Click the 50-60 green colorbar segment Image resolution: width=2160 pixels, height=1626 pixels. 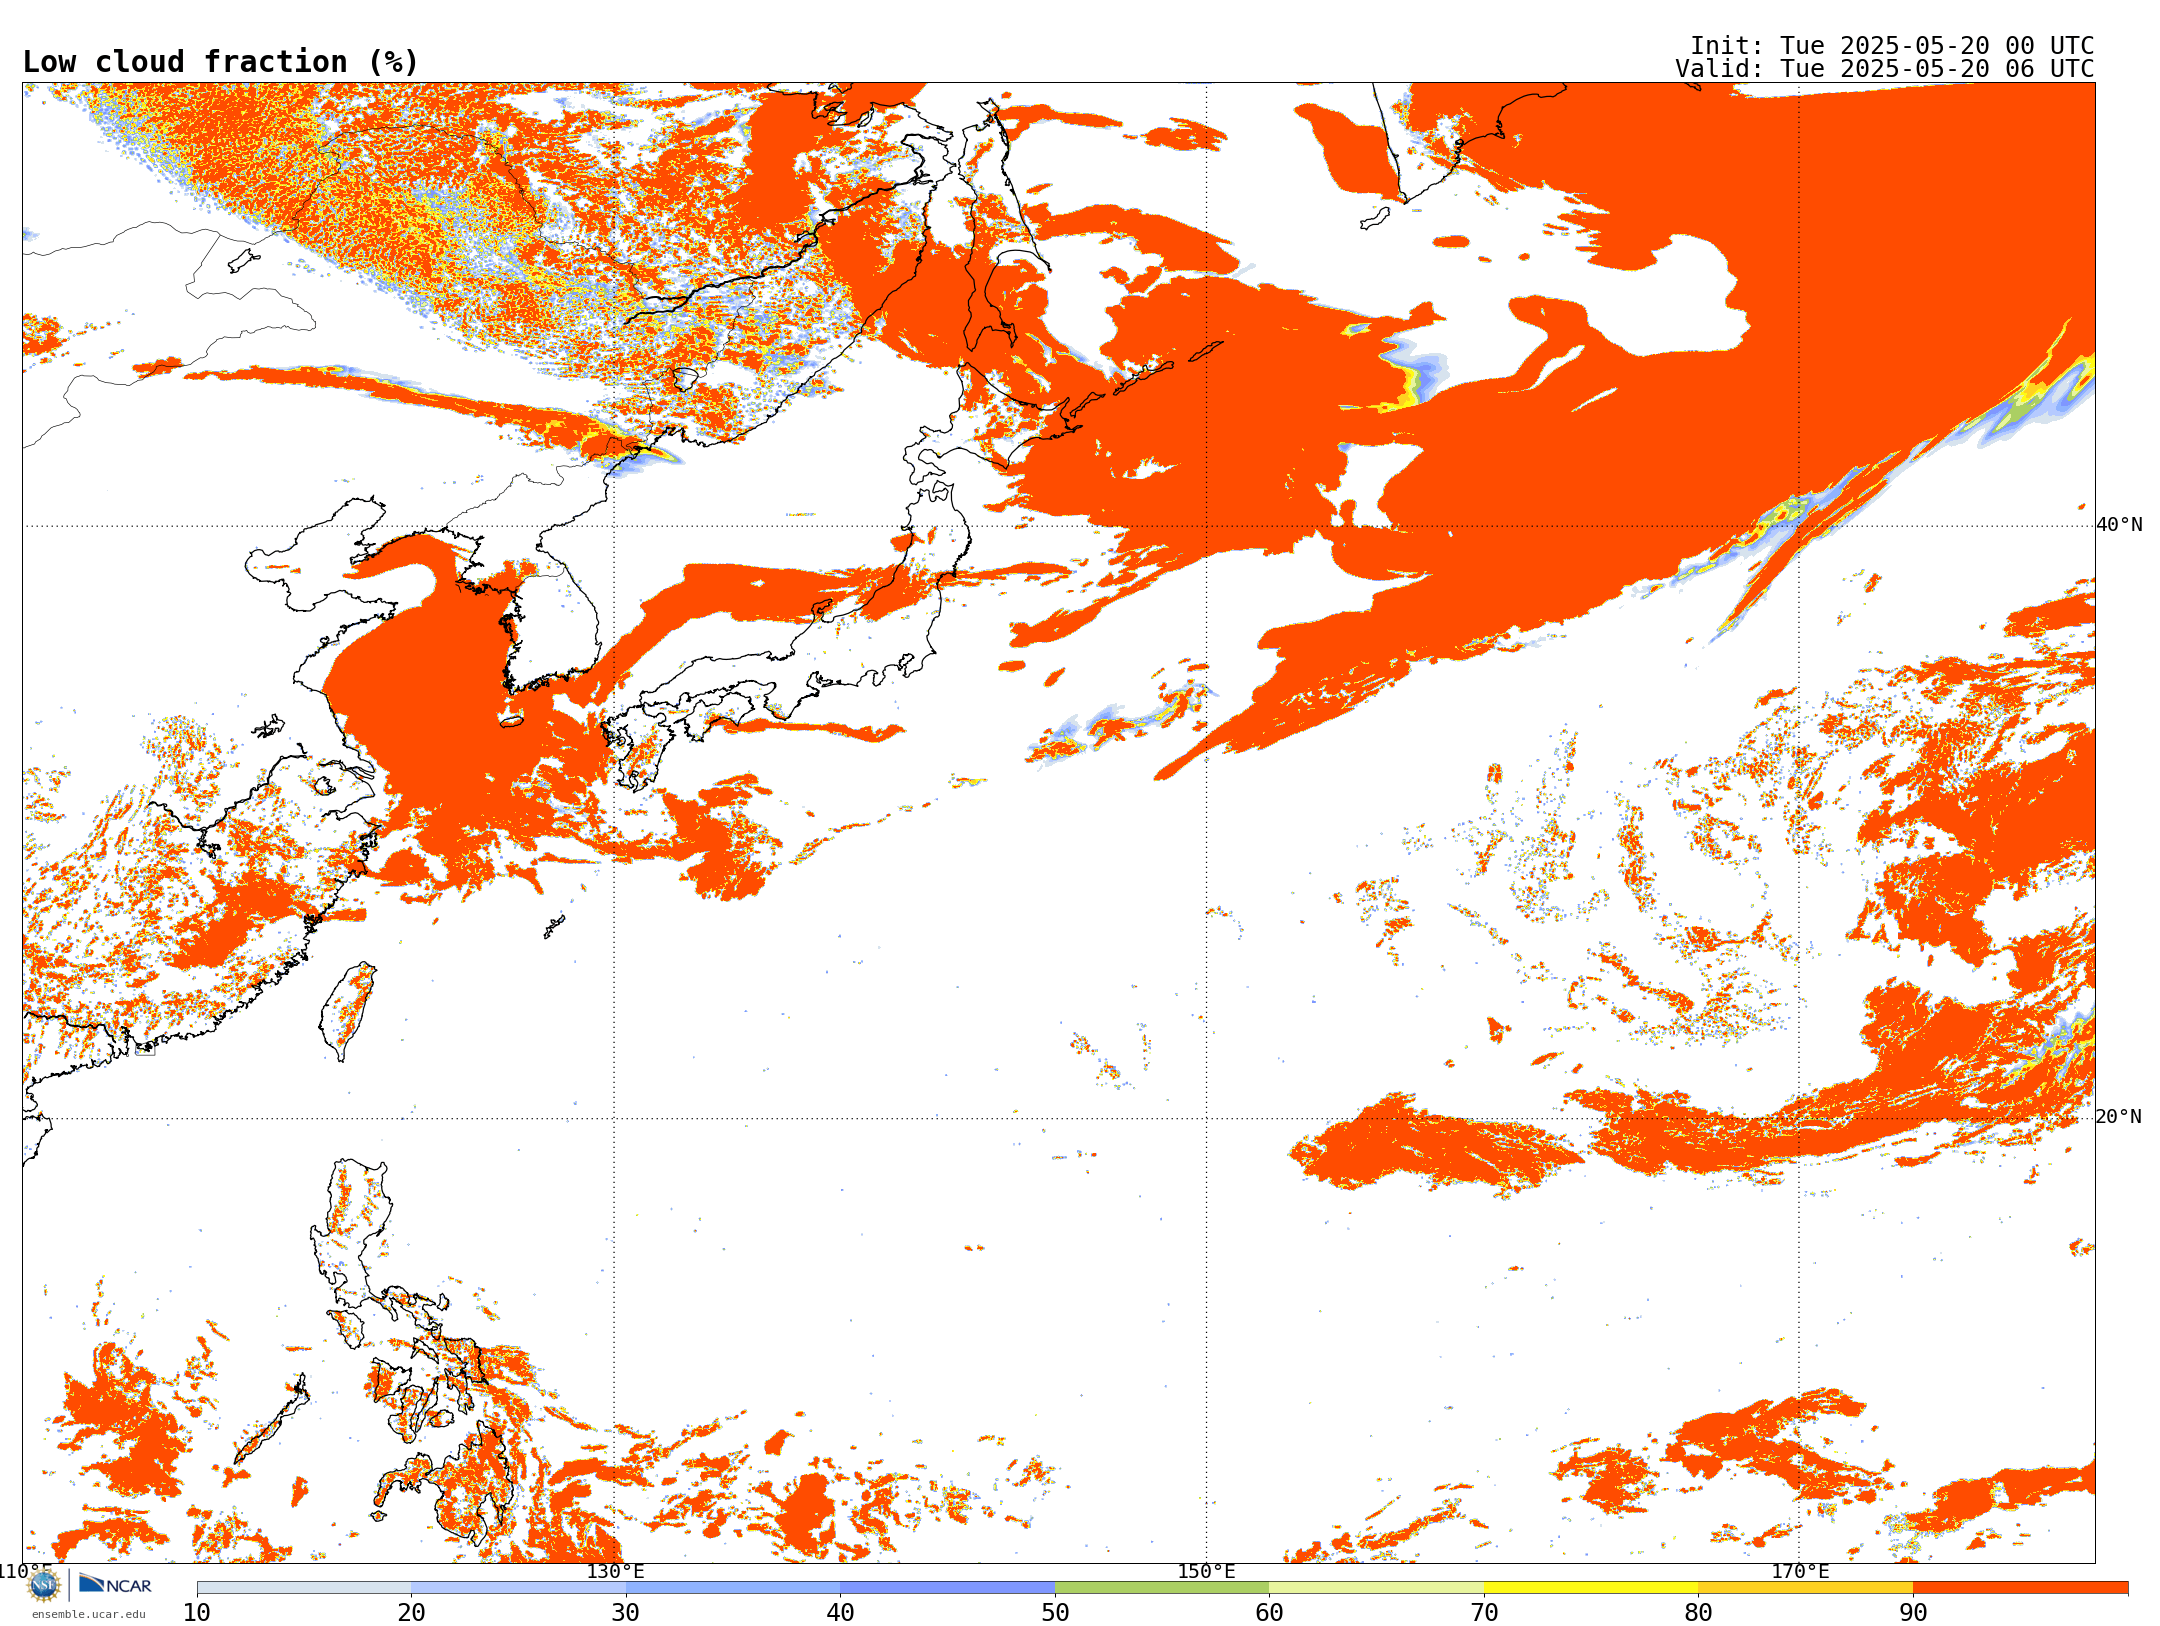pos(1162,1588)
